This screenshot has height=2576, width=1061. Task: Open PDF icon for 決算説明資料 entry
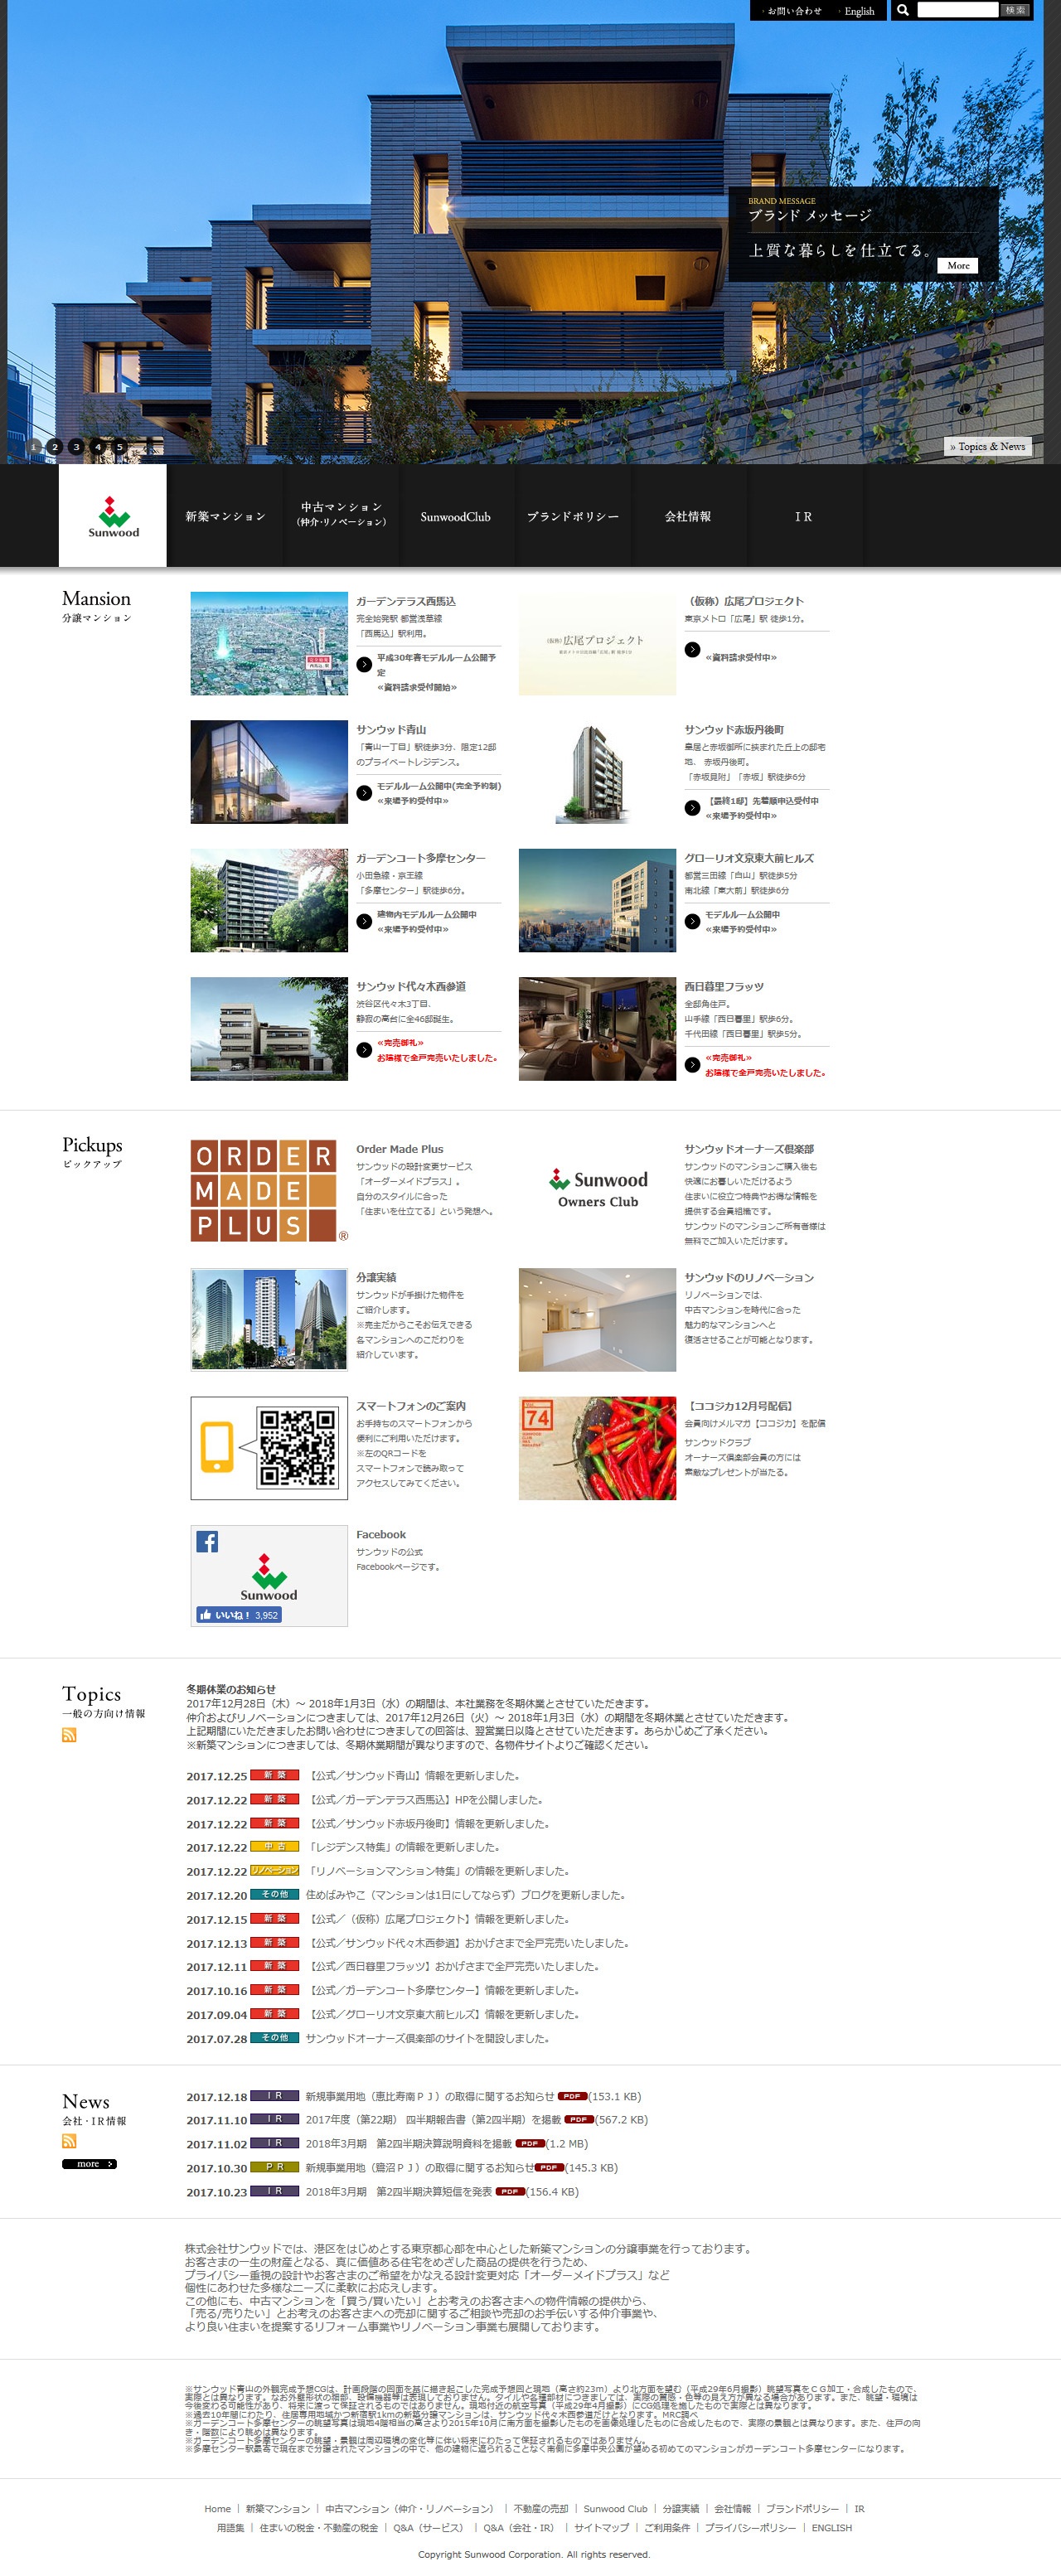pyautogui.click(x=530, y=2143)
